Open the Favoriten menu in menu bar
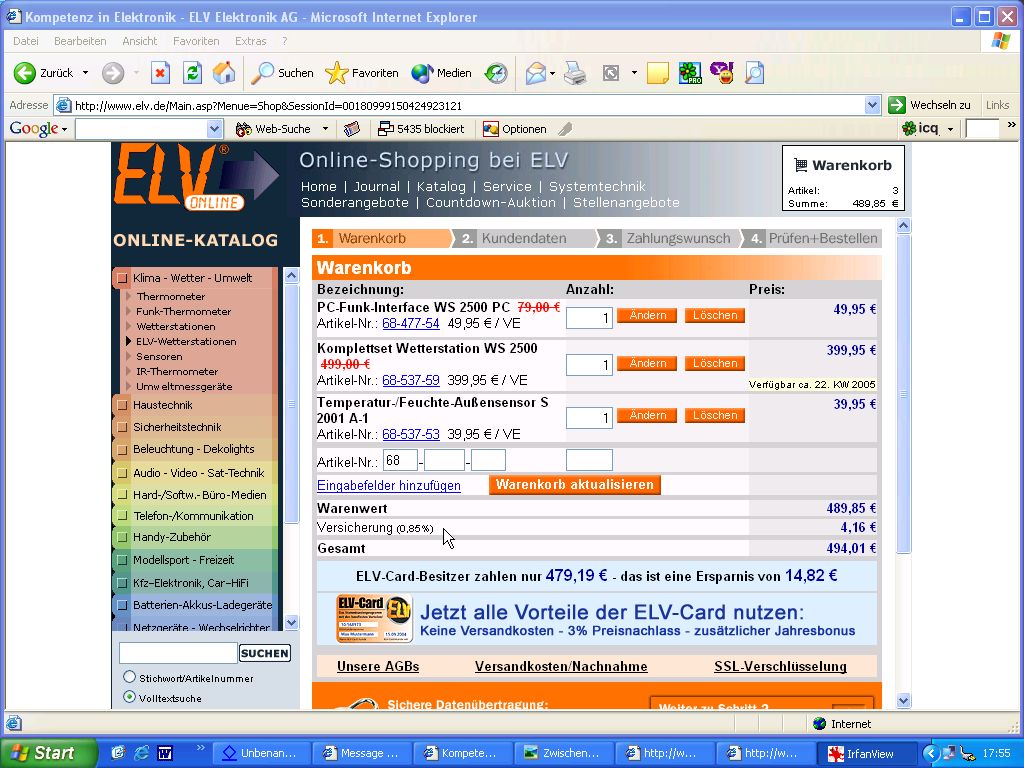The height and width of the screenshot is (768, 1024). tap(196, 41)
